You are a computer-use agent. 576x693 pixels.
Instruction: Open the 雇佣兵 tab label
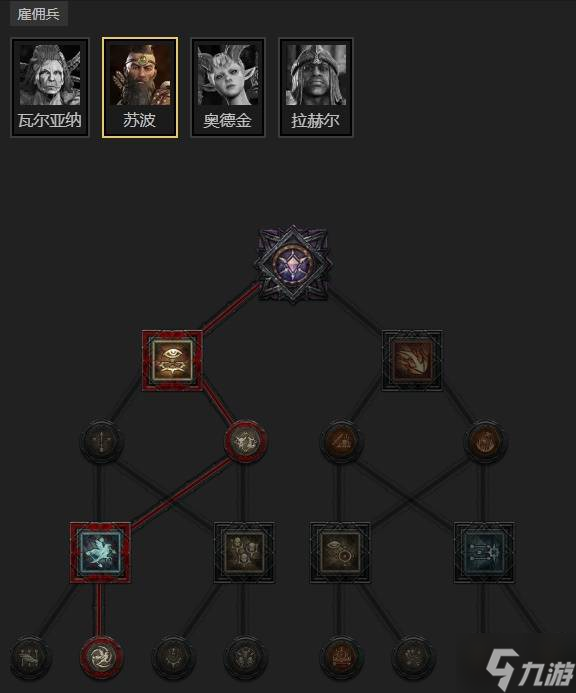[38, 14]
